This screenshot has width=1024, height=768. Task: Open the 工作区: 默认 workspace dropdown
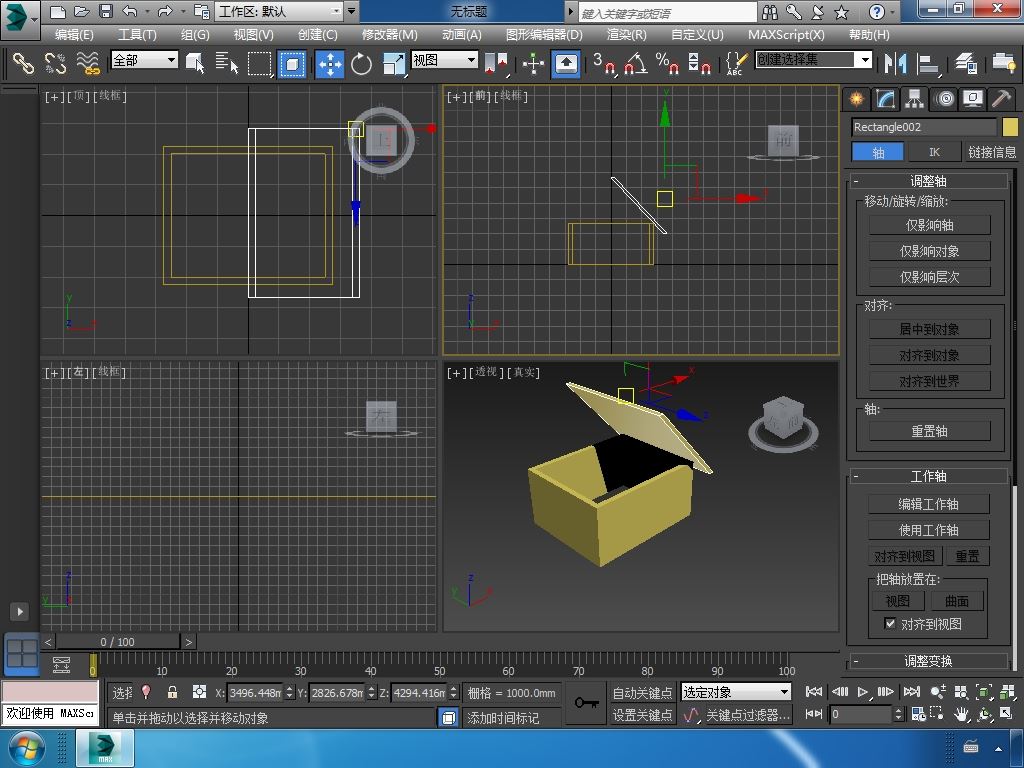tap(279, 11)
